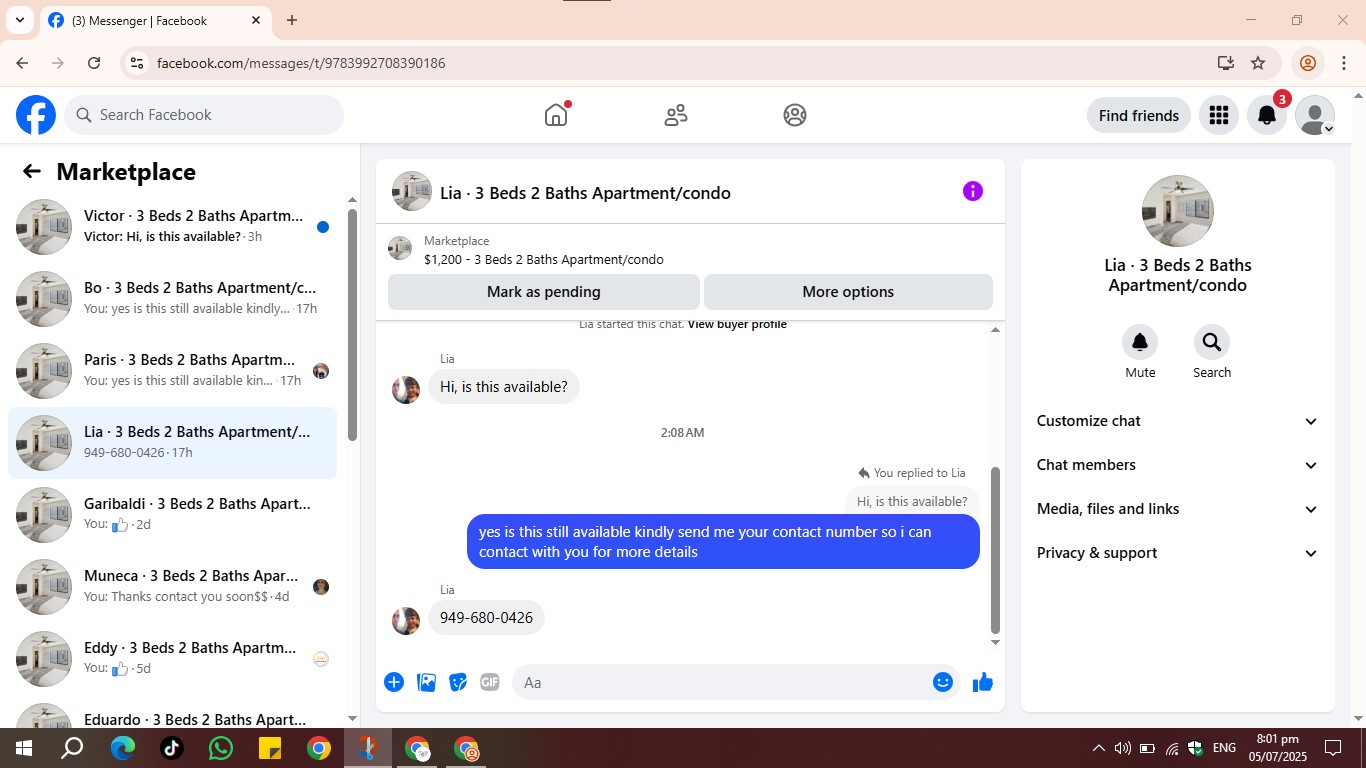Viewport: 1366px width, 768px height.
Task: Select the Messenger | Facebook tab
Action: pos(155,20)
